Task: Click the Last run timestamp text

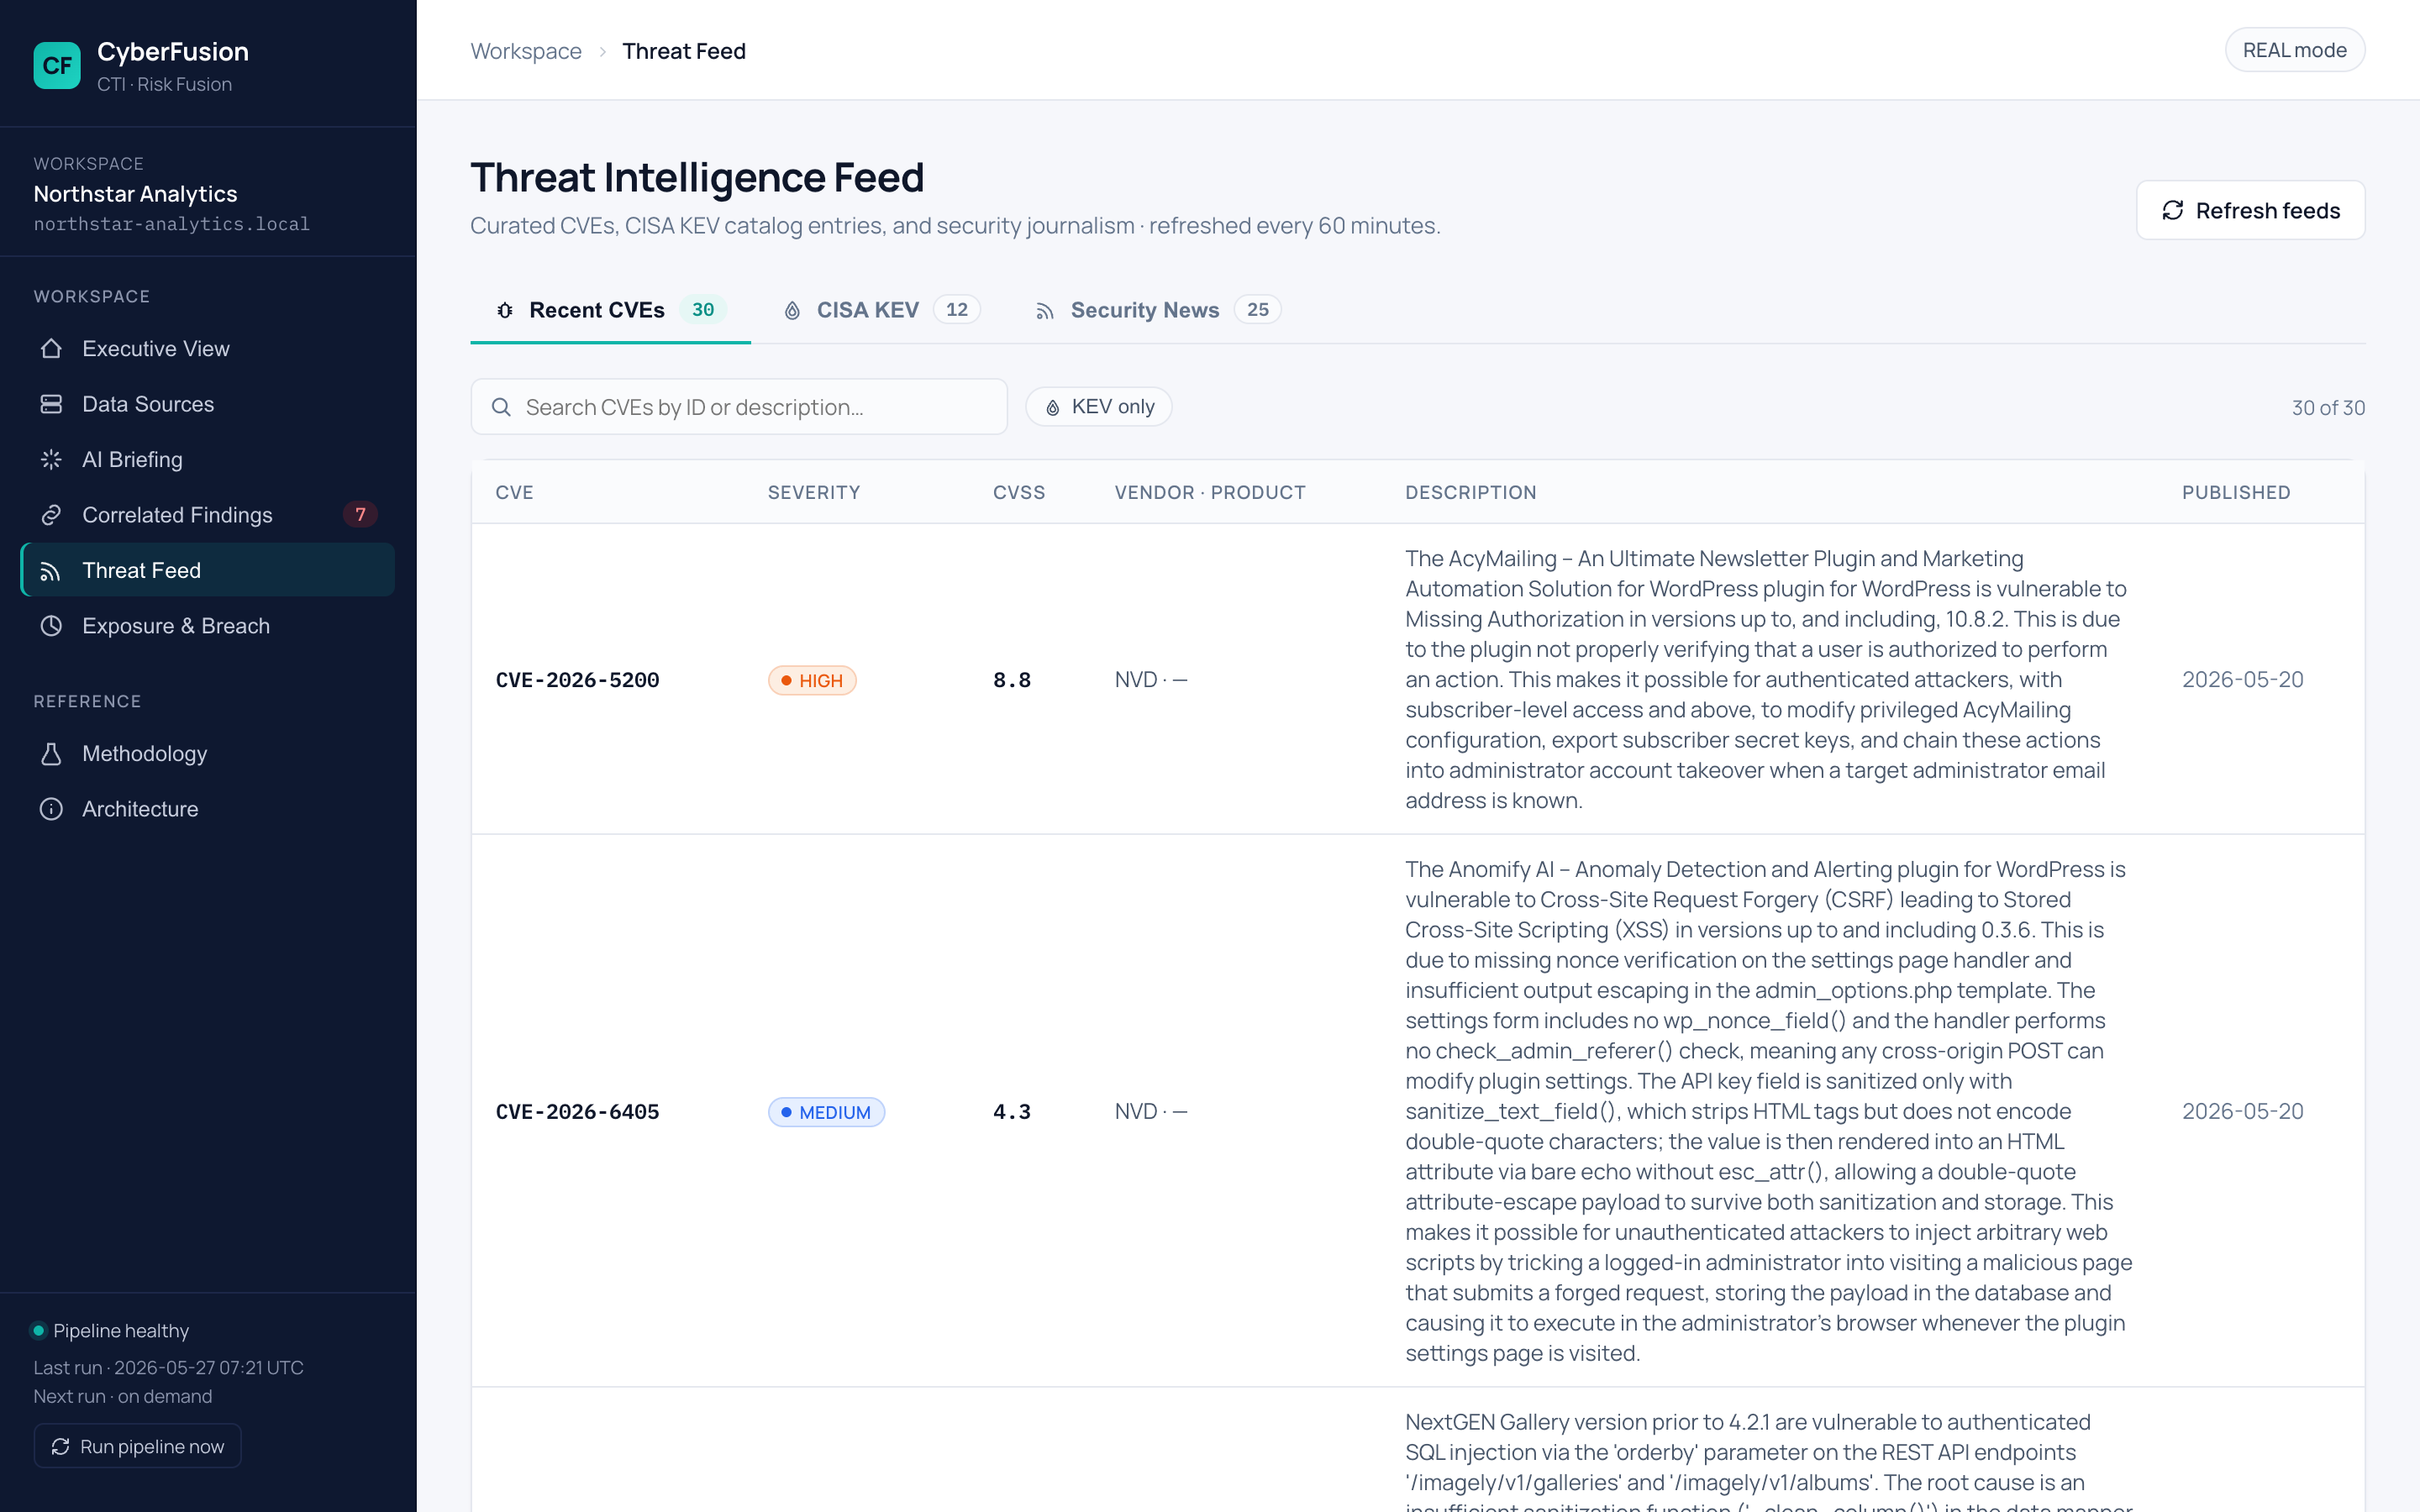Action: (x=168, y=1367)
